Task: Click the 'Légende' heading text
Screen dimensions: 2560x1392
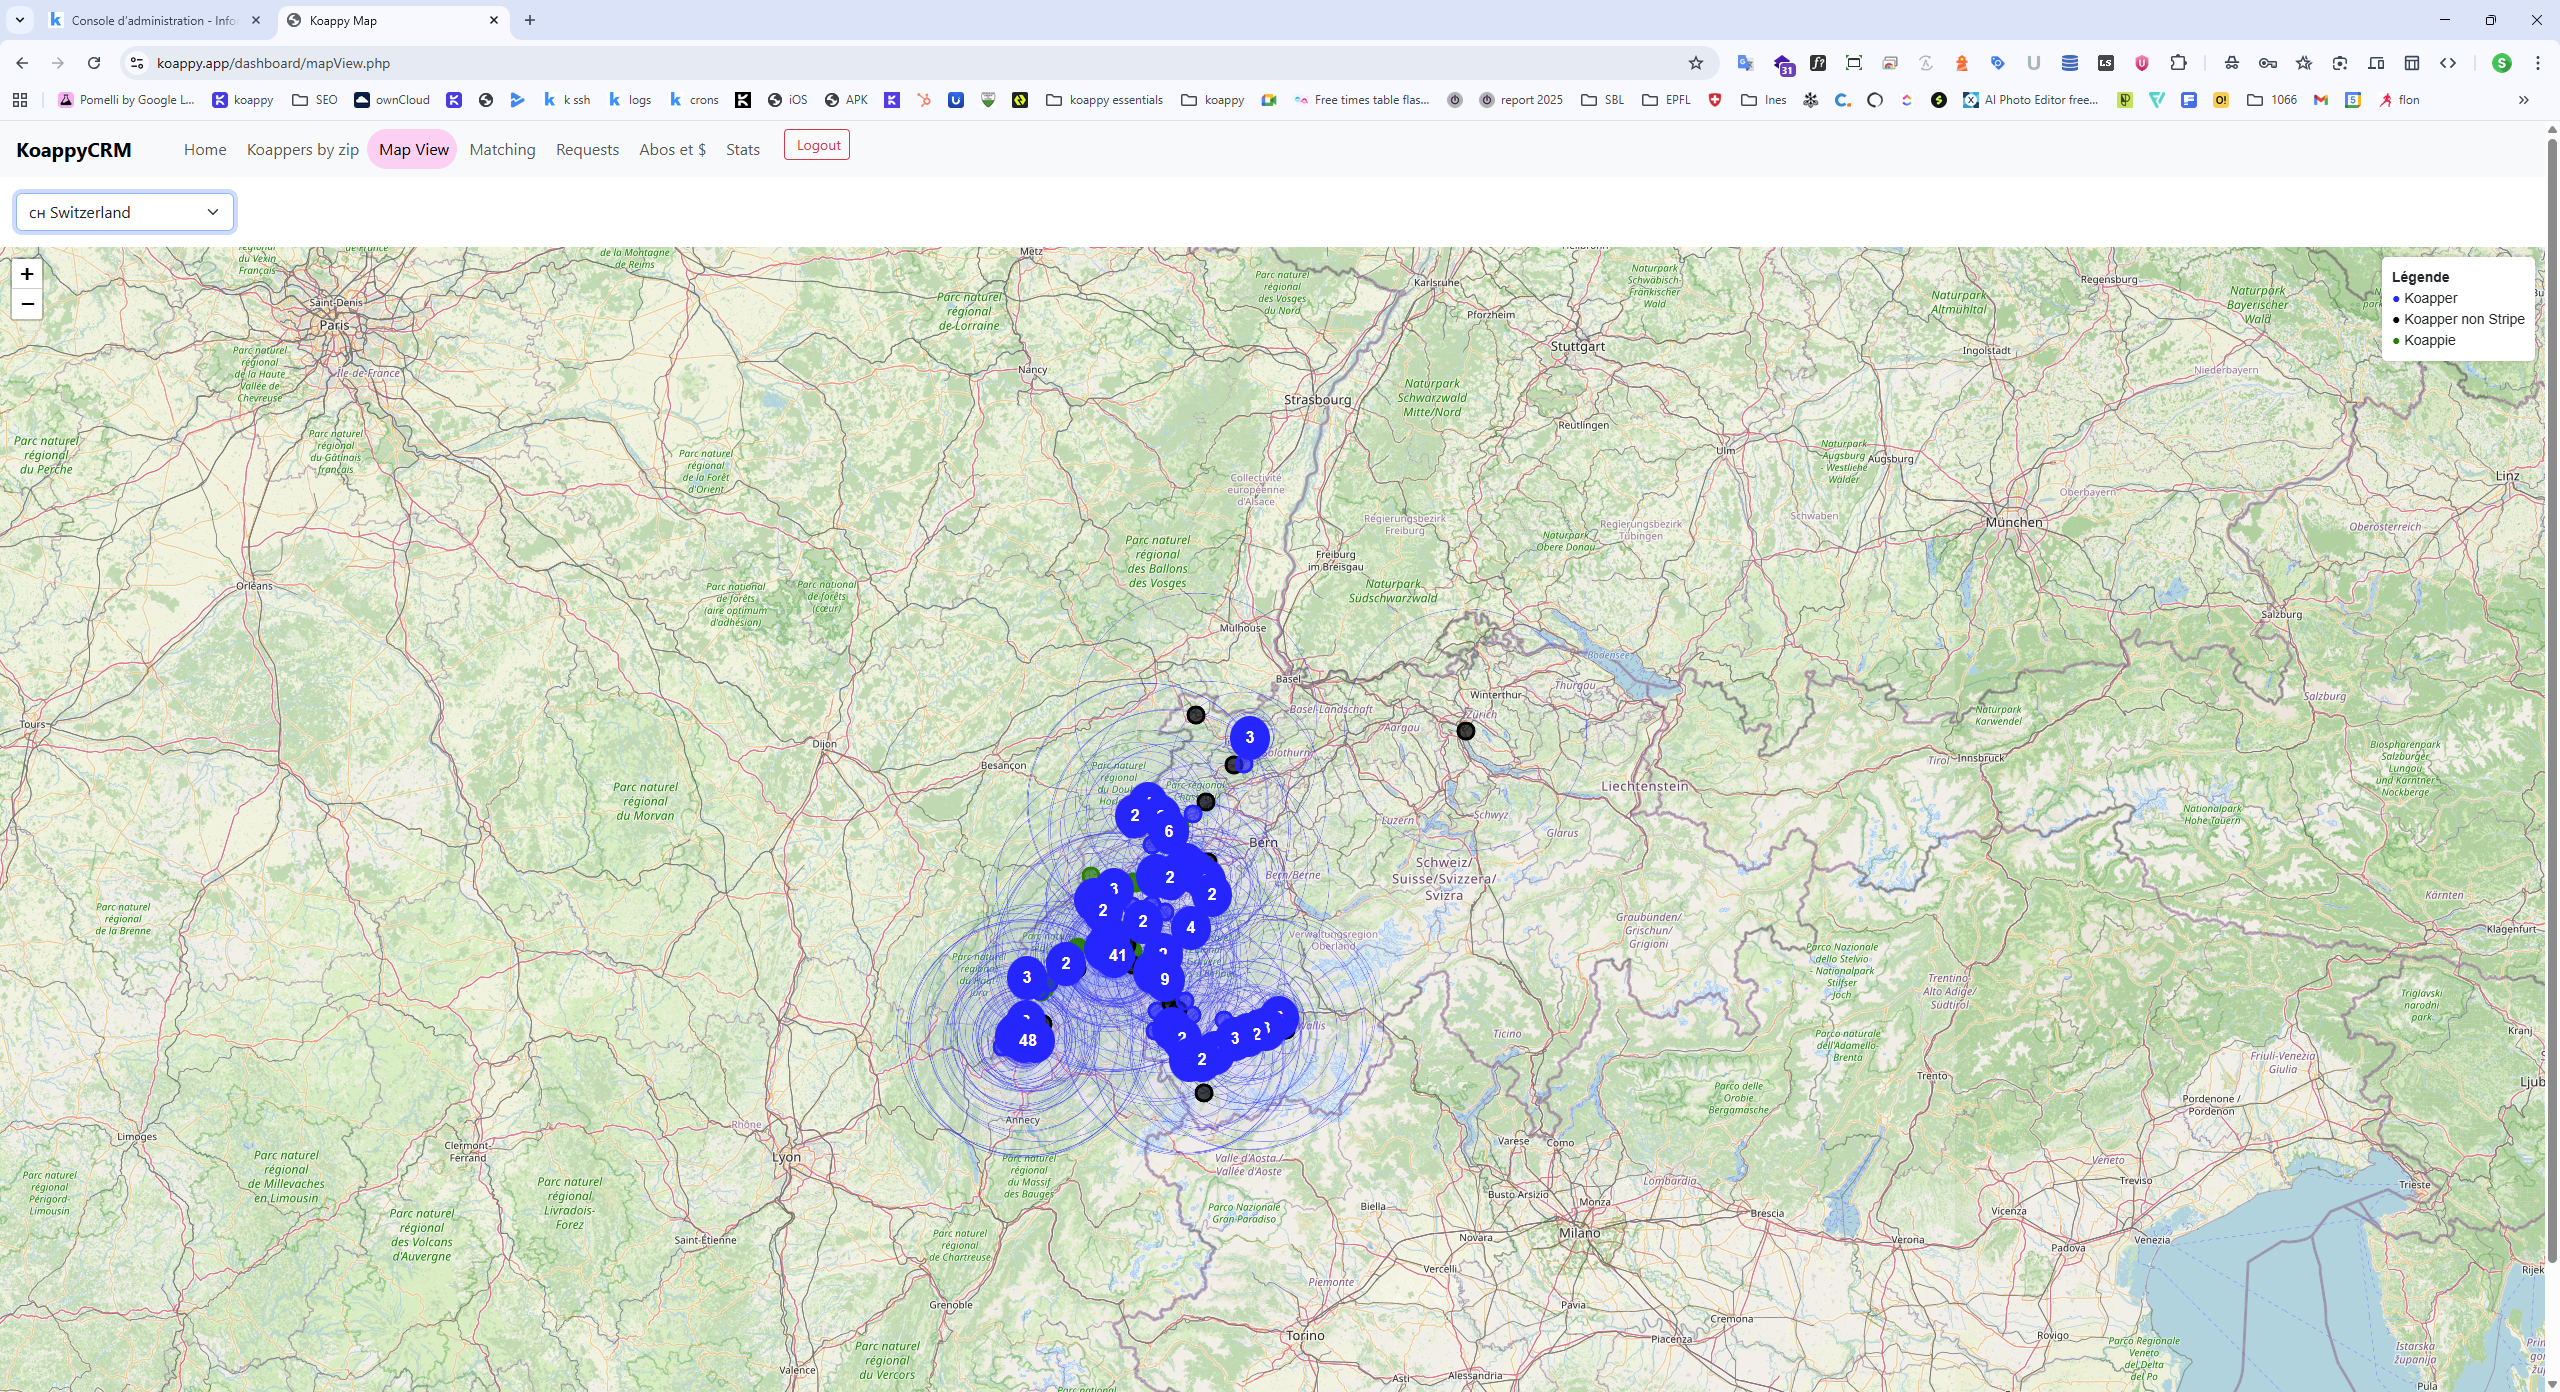Action: click(x=2420, y=277)
